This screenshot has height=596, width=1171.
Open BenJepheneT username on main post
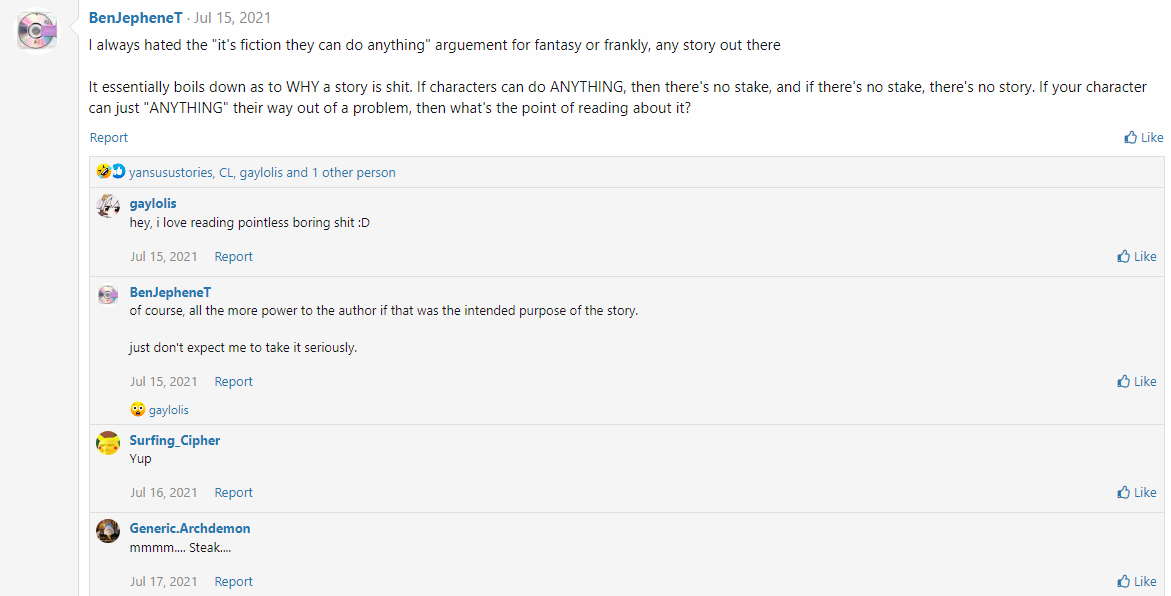(136, 18)
